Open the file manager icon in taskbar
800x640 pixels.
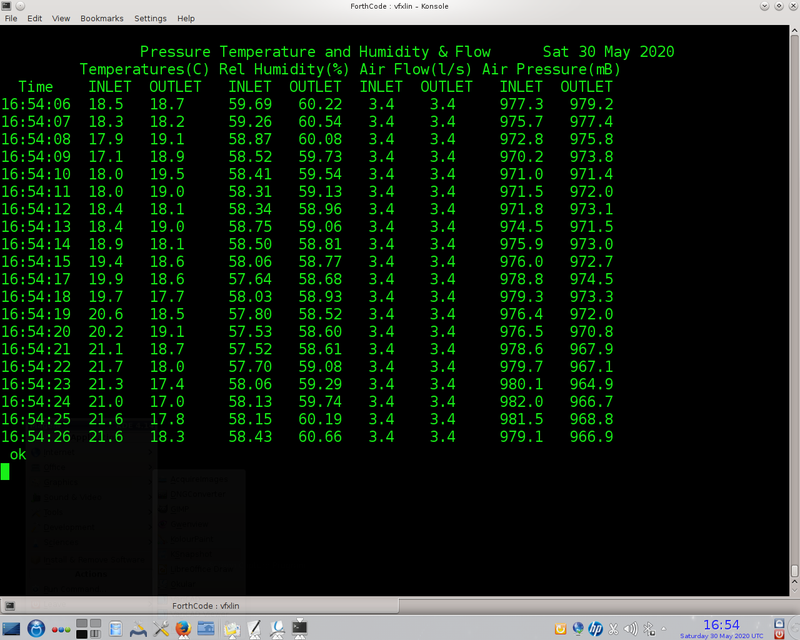206,630
